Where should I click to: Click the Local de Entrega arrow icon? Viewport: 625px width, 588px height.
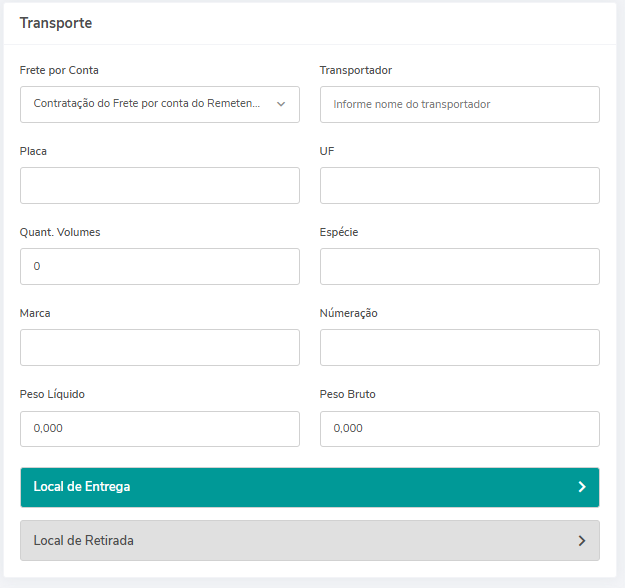pyautogui.click(x=582, y=487)
